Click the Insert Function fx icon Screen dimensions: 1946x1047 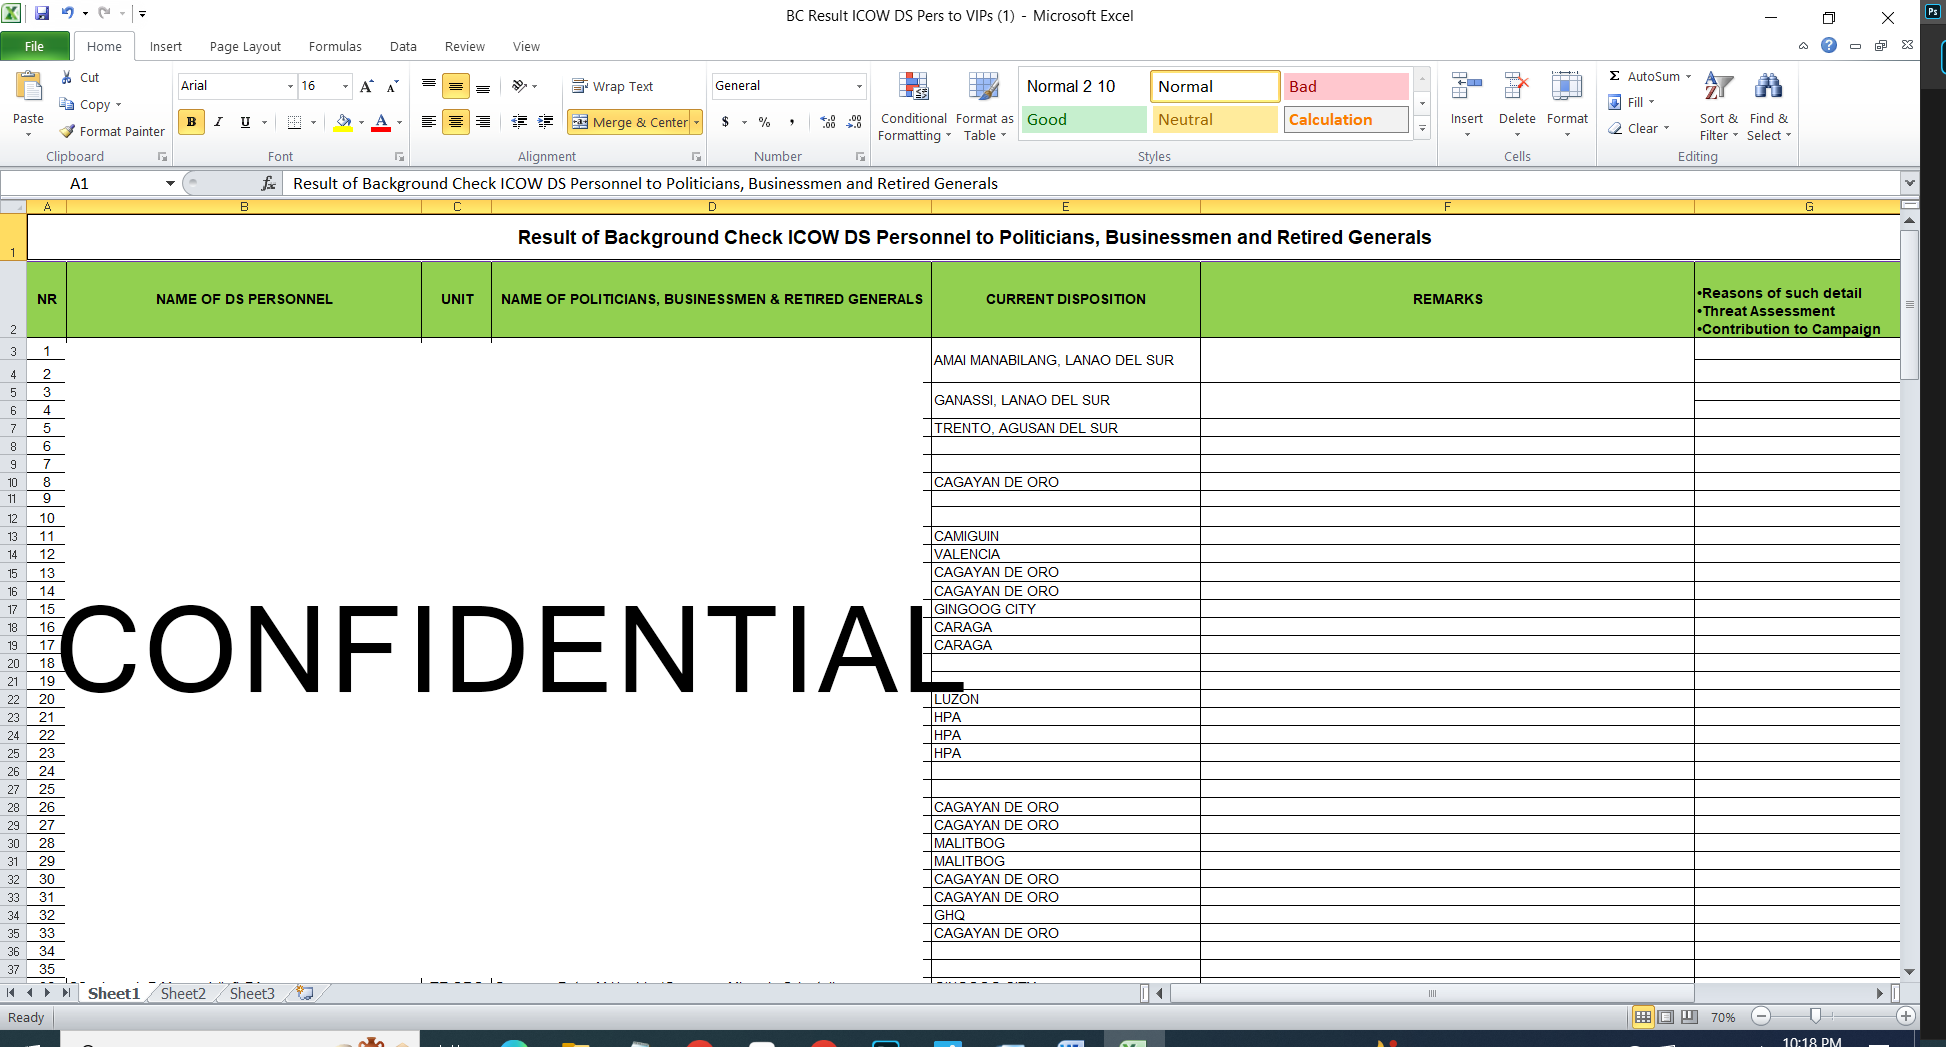point(268,183)
